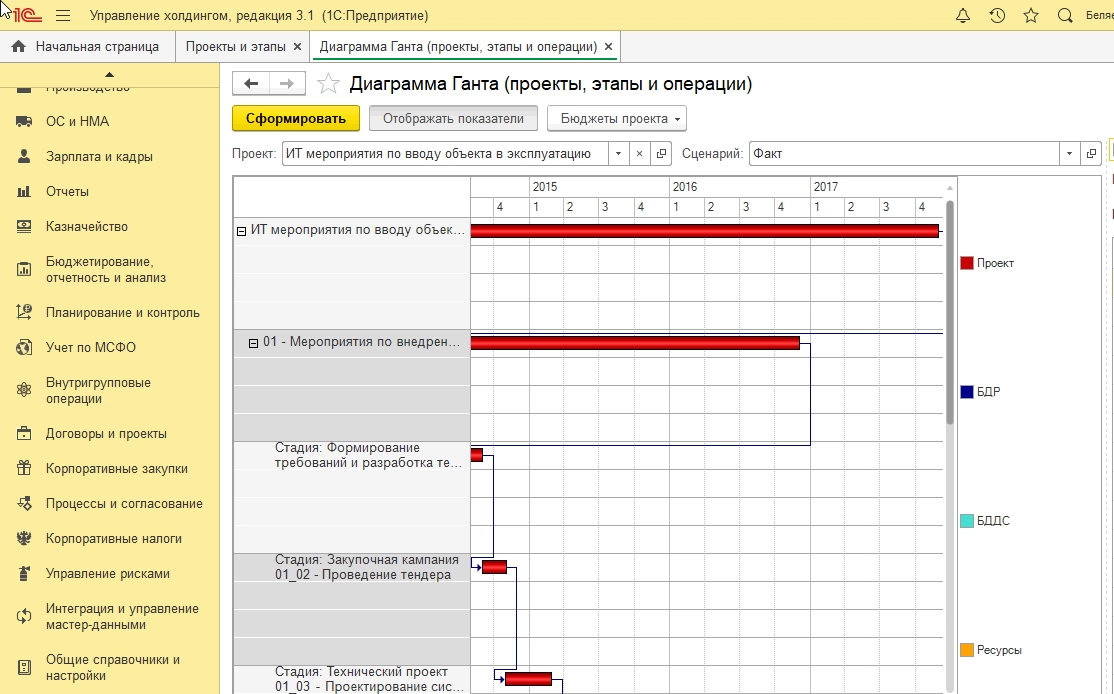This screenshot has height=694, width=1114.
Task: Open notifications bell
Action: tap(963, 15)
